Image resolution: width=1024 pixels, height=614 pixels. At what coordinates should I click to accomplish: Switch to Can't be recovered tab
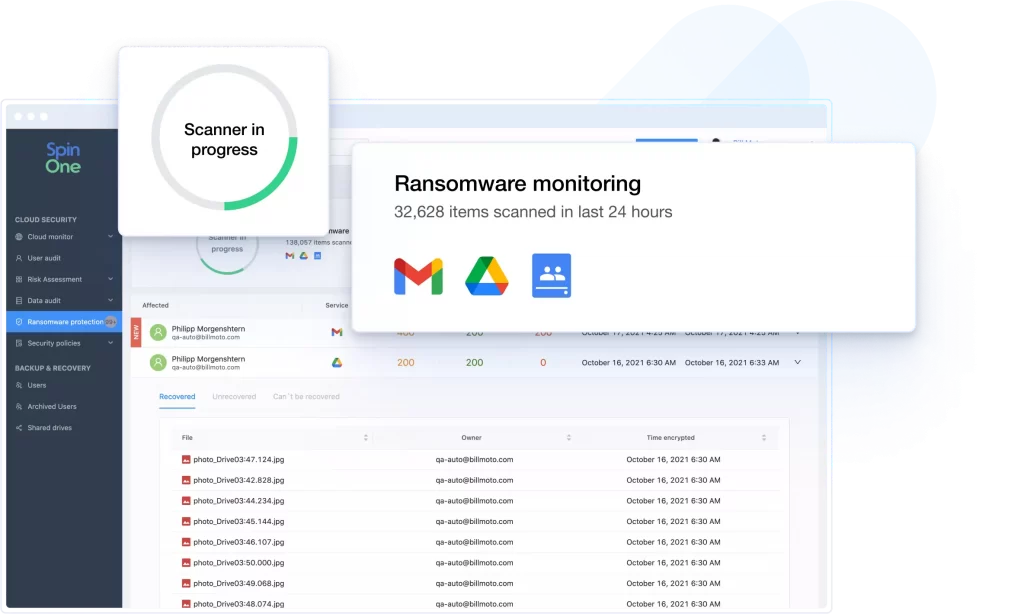(x=306, y=396)
